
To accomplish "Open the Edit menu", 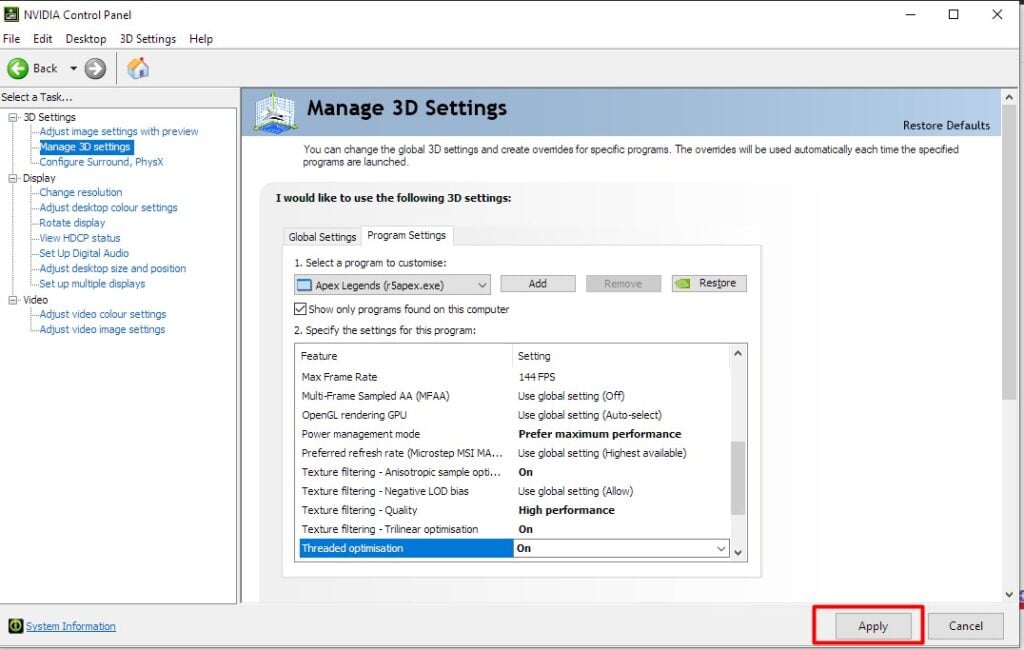I will point(42,39).
